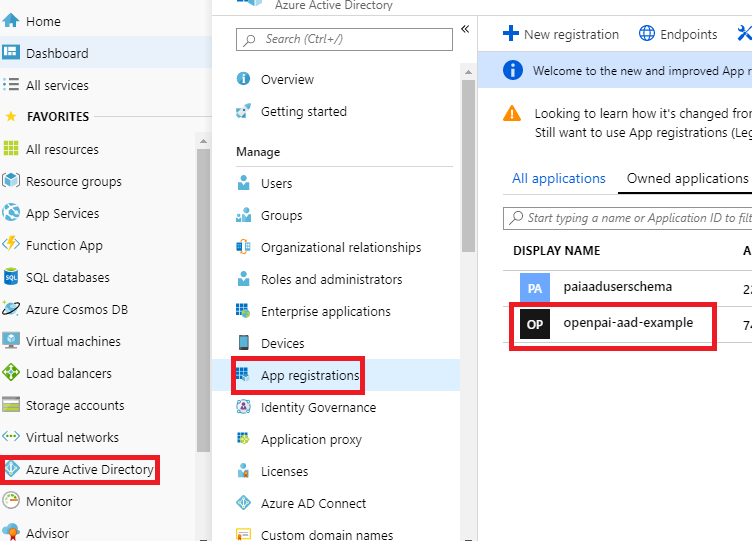Click the Storage accounts icon
Screen dimensions: 752x541
[11, 405]
